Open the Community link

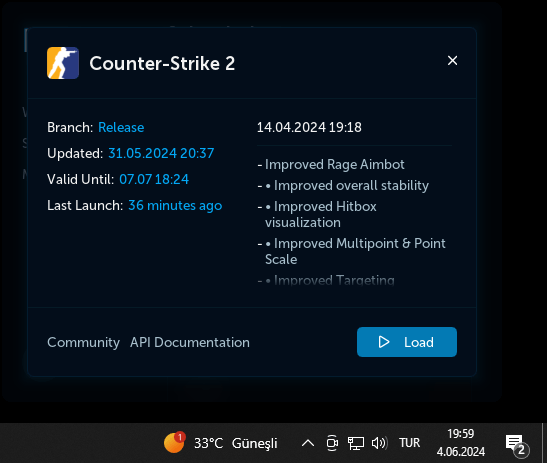pos(83,343)
